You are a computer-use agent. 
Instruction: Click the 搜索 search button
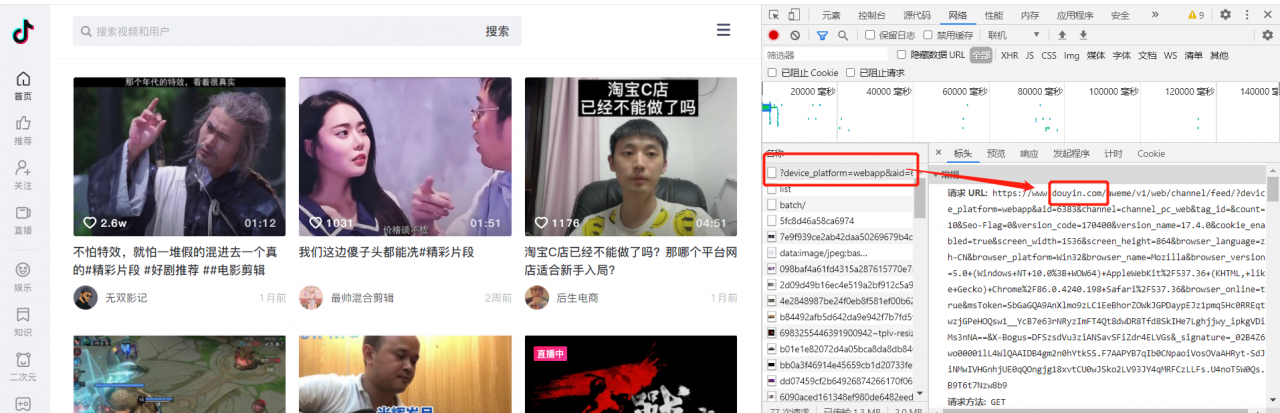(x=497, y=31)
